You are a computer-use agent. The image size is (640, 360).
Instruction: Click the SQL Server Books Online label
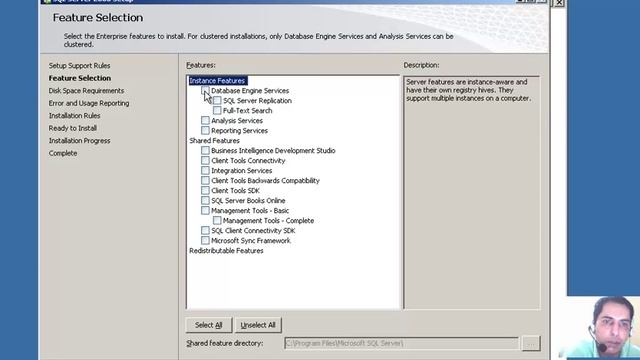click(x=248, y=201)
